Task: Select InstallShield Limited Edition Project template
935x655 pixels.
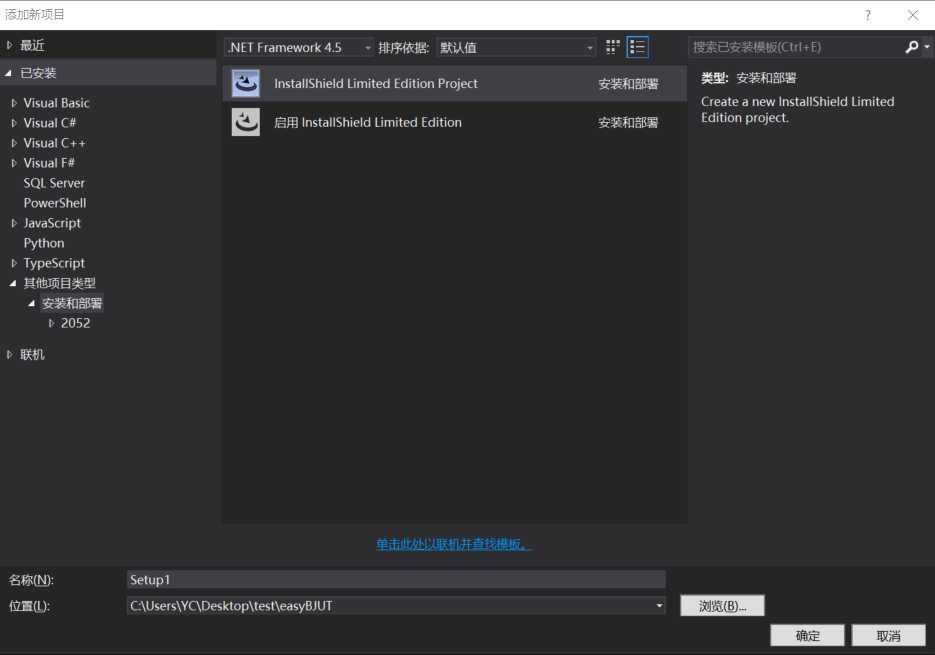Action: [455, 84]
